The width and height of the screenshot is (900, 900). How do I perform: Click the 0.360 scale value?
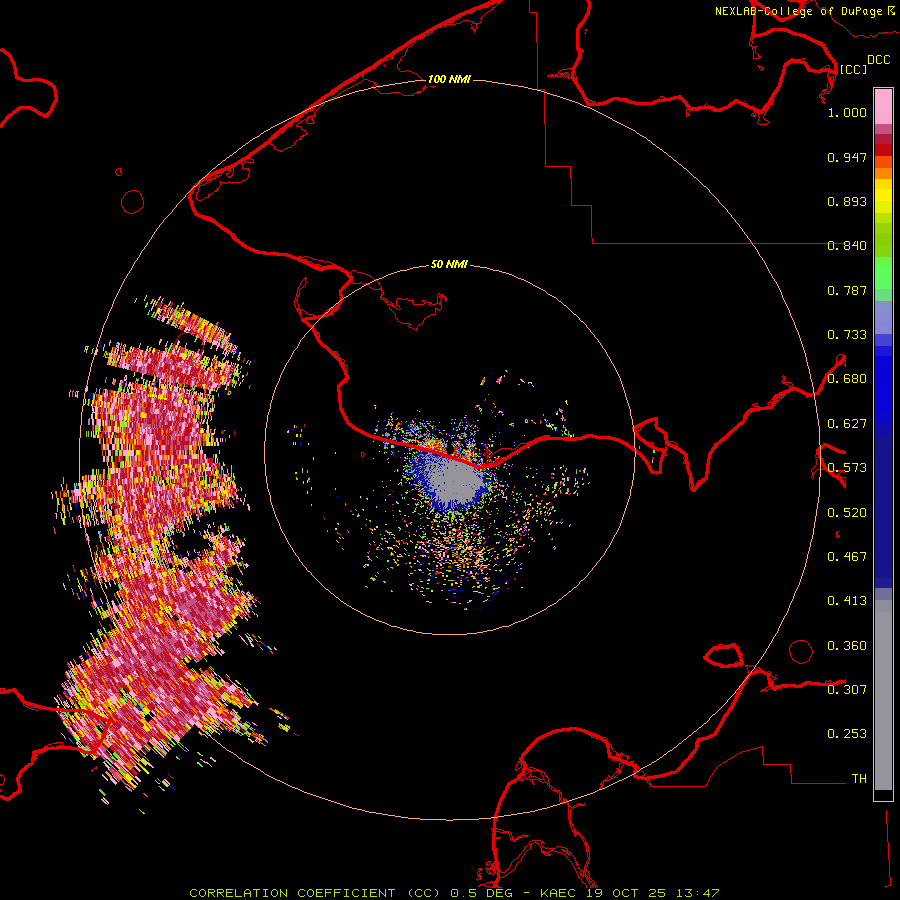(x=847, y=646)
